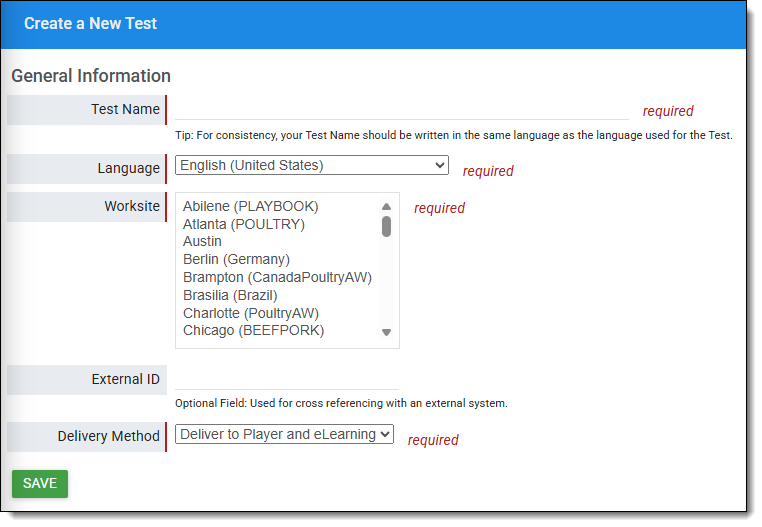Click the Worksite list scrollbar thumb

(x=386, y=226)
